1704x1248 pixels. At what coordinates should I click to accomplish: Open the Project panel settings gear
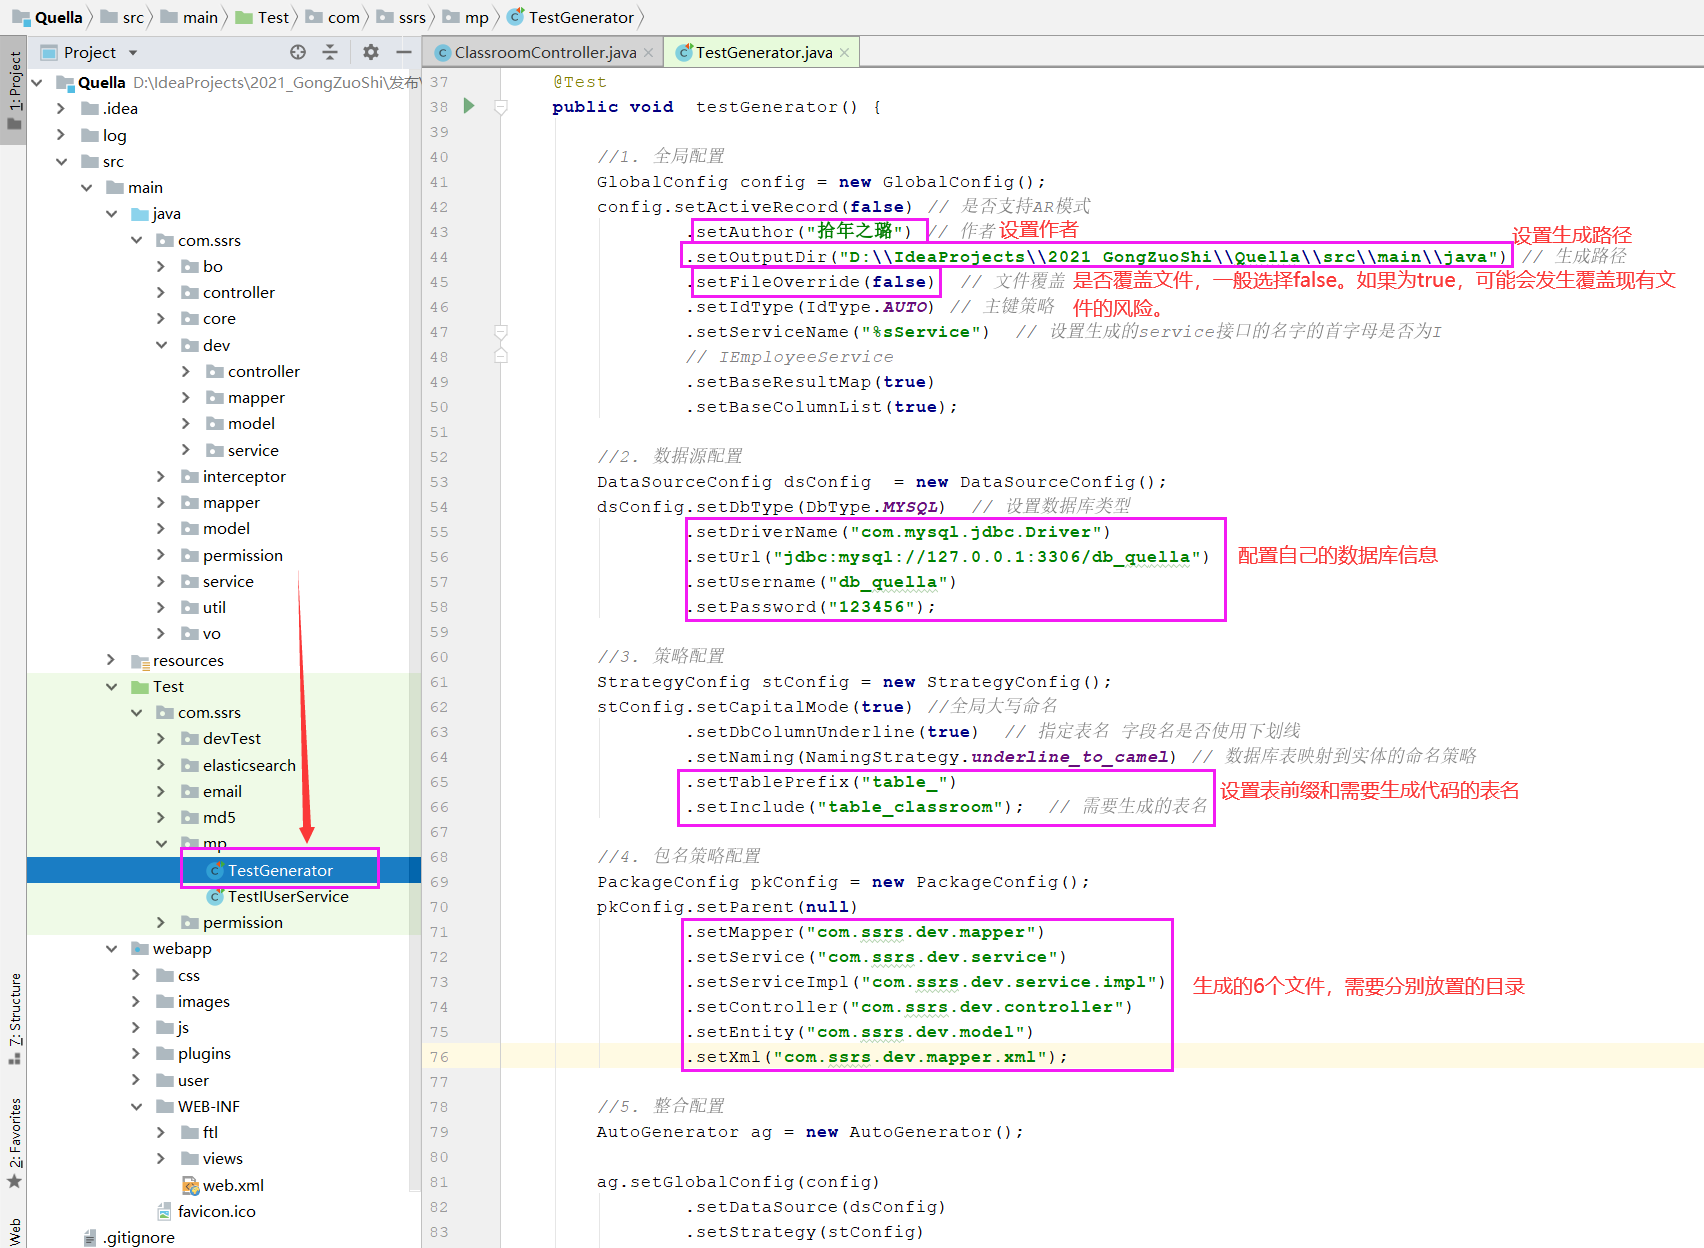click(369, 52)
